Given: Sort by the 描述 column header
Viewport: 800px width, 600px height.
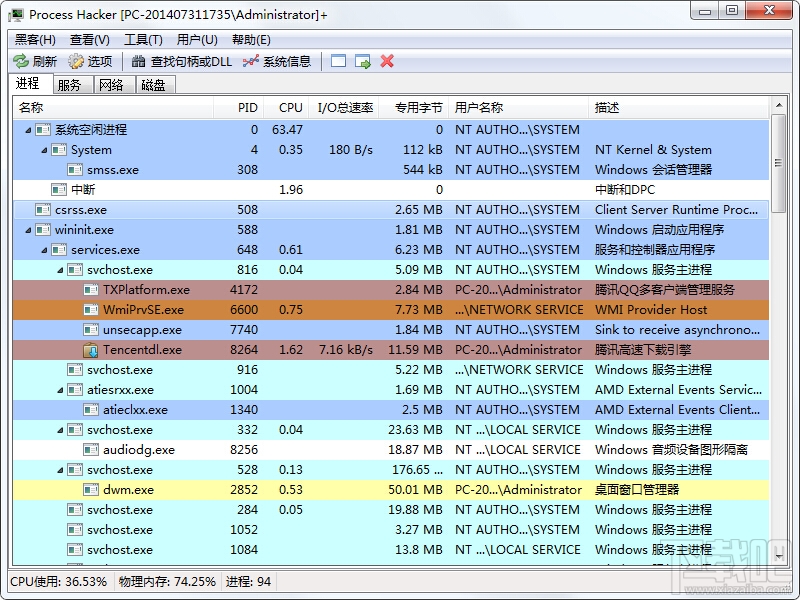Looking at the screenshot, I should 679,108.
